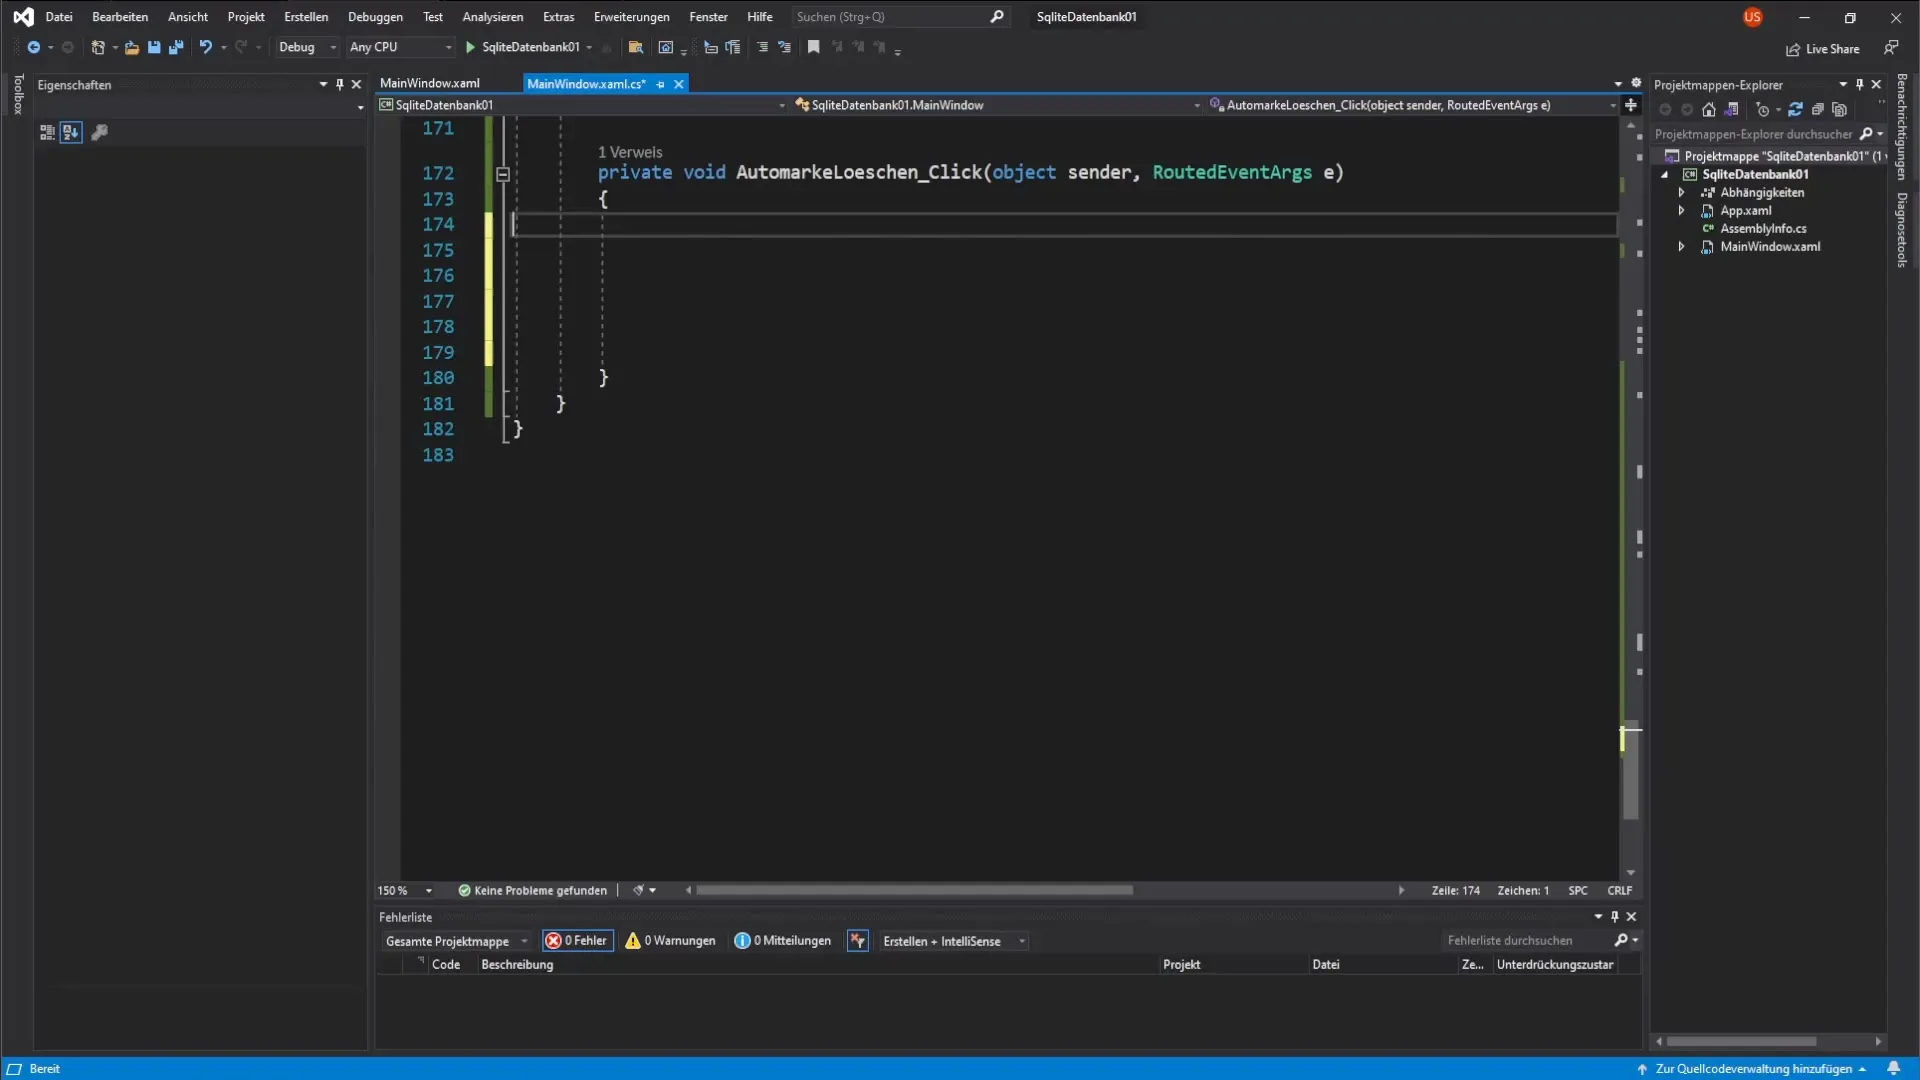Toggle the 0 Warnungen filter button

tap(671, 941)
